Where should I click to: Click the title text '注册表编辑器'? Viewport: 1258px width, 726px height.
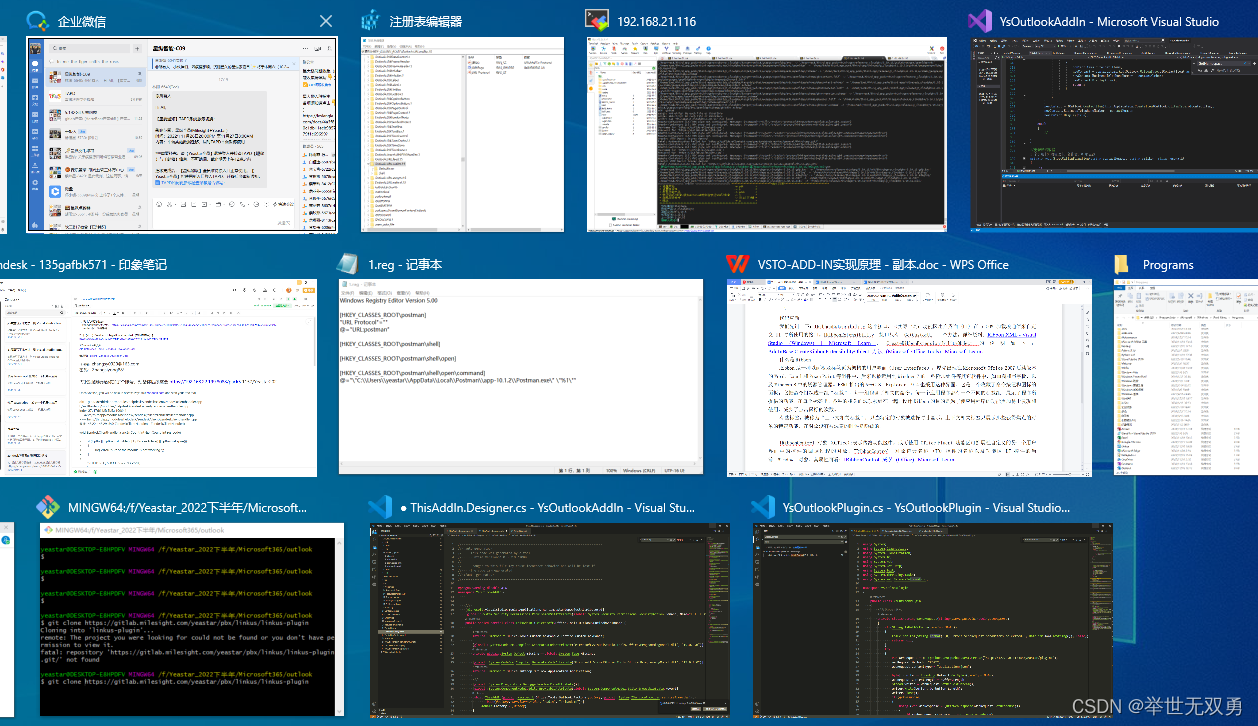tap(426, 21)
